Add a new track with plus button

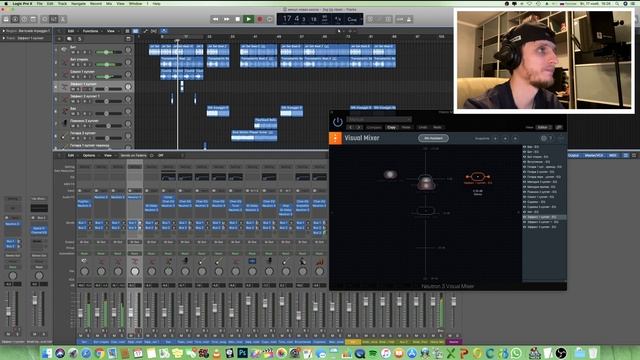pyautogui.click(x=59, y=39)
